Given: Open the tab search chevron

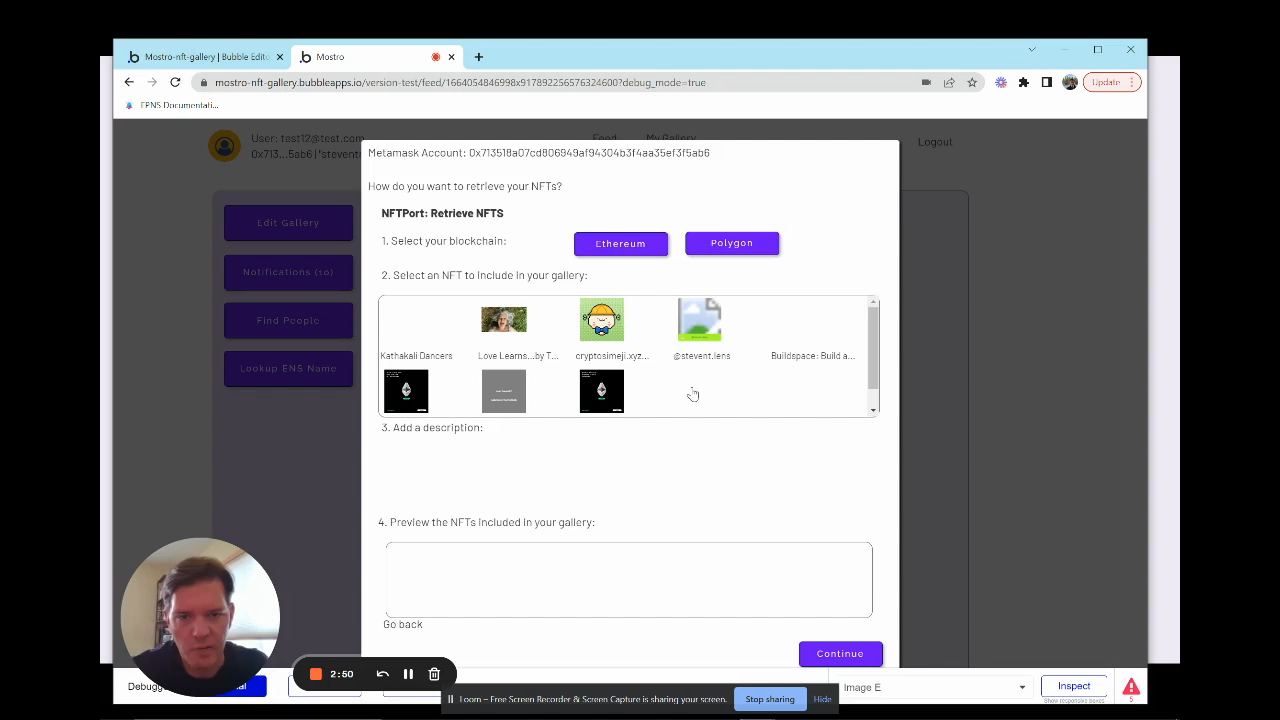Looking at the screenshot, I should (x=1032, y=49).
